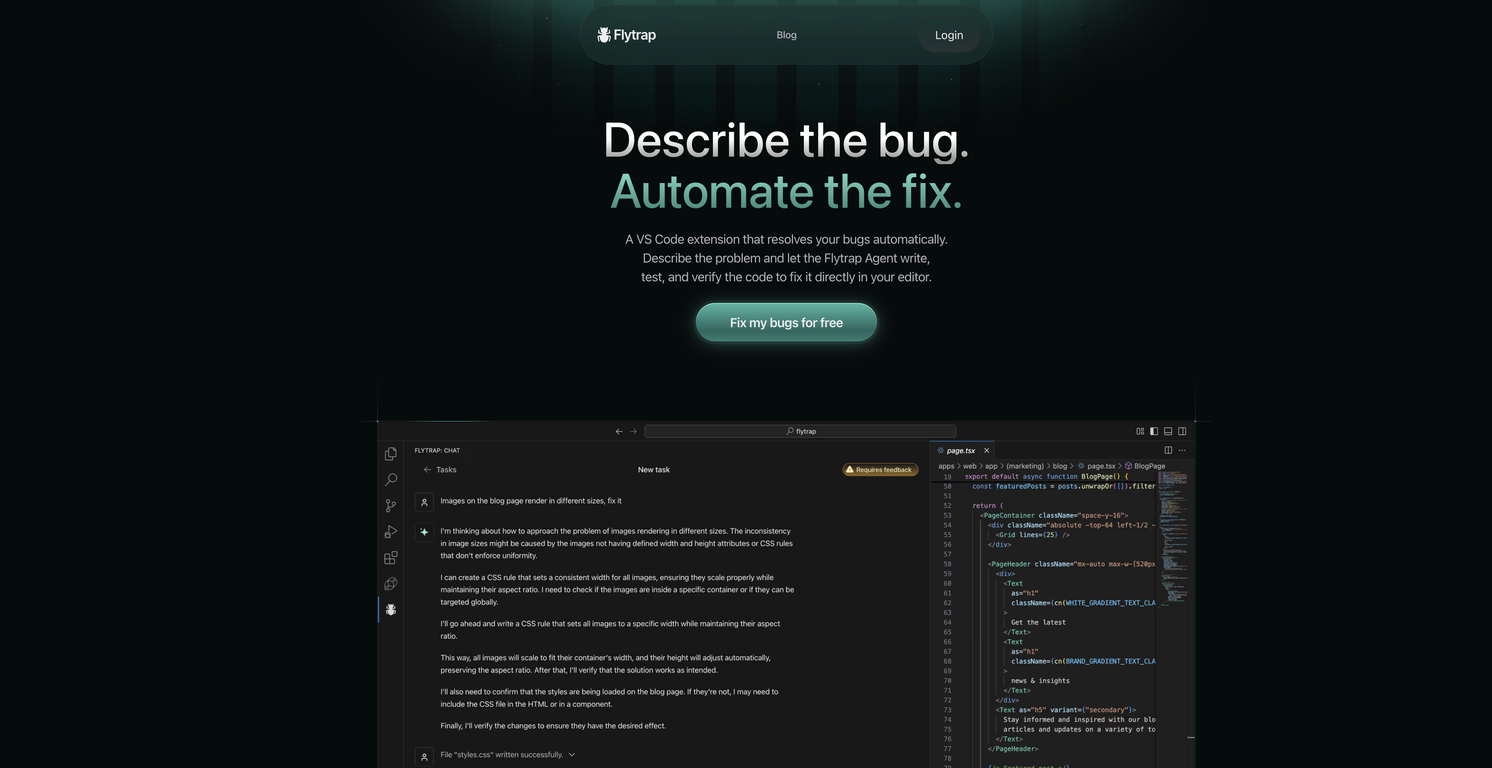This screenshot has width=1492, height=768.
Task: Click the flytrap search bar in the title bar
Action: pyautogui.click(x=800, y=431)
